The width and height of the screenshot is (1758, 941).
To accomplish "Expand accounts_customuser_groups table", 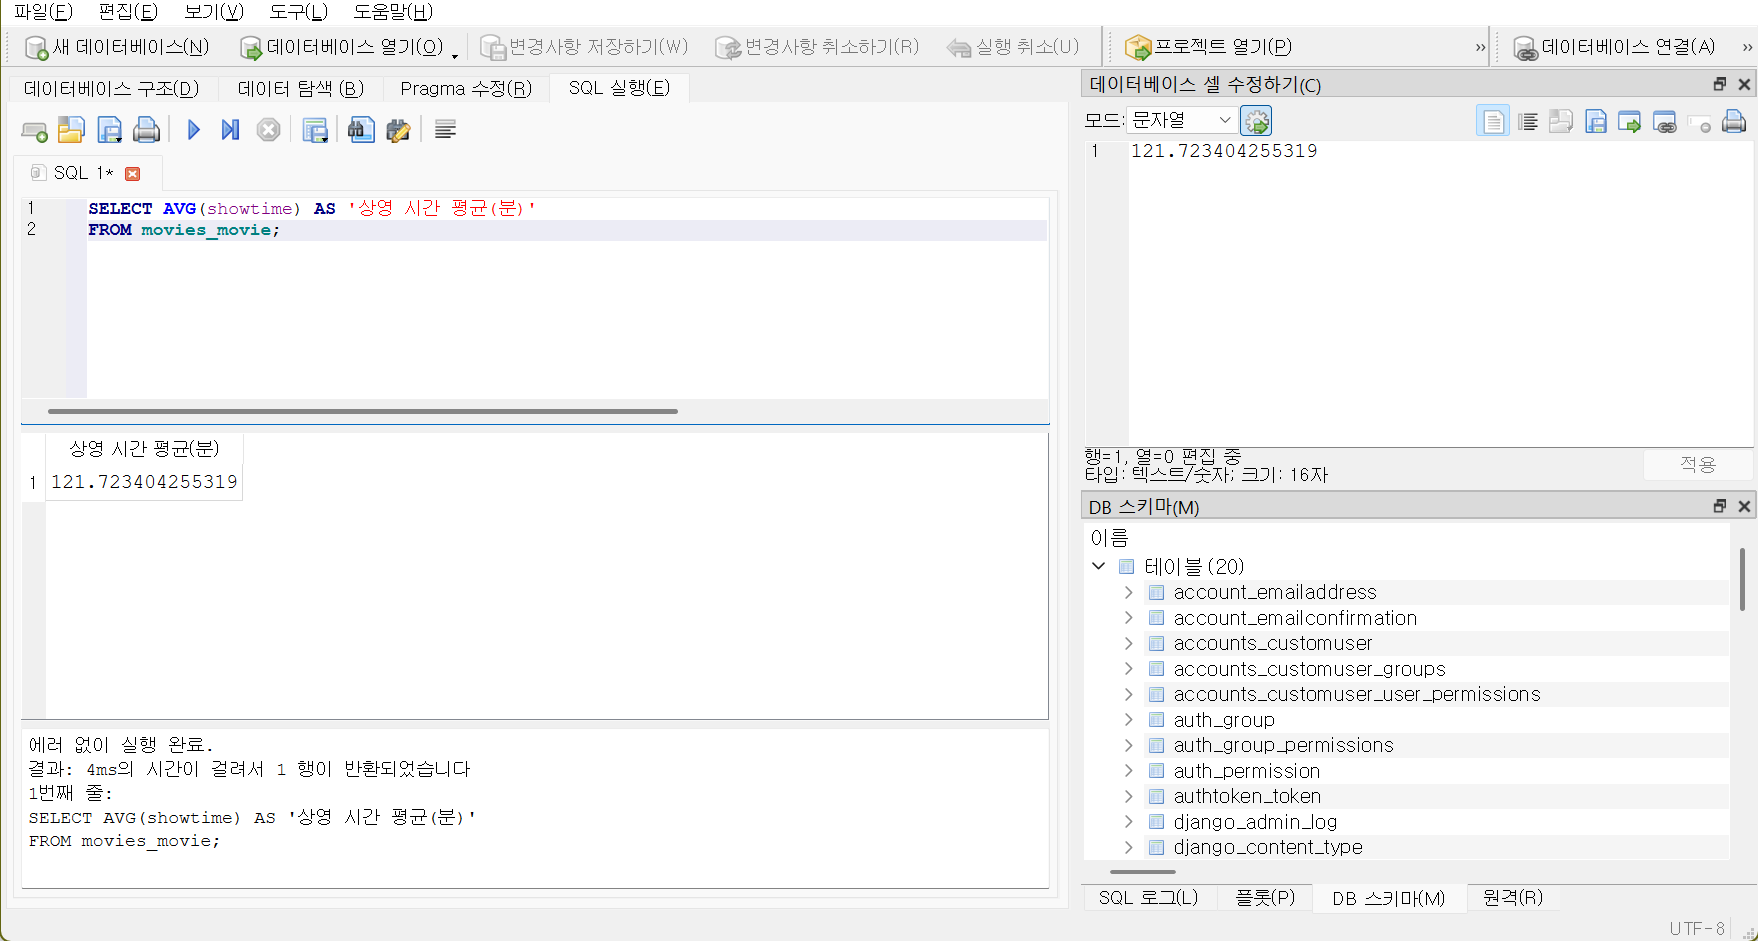I will [1128, 669].
